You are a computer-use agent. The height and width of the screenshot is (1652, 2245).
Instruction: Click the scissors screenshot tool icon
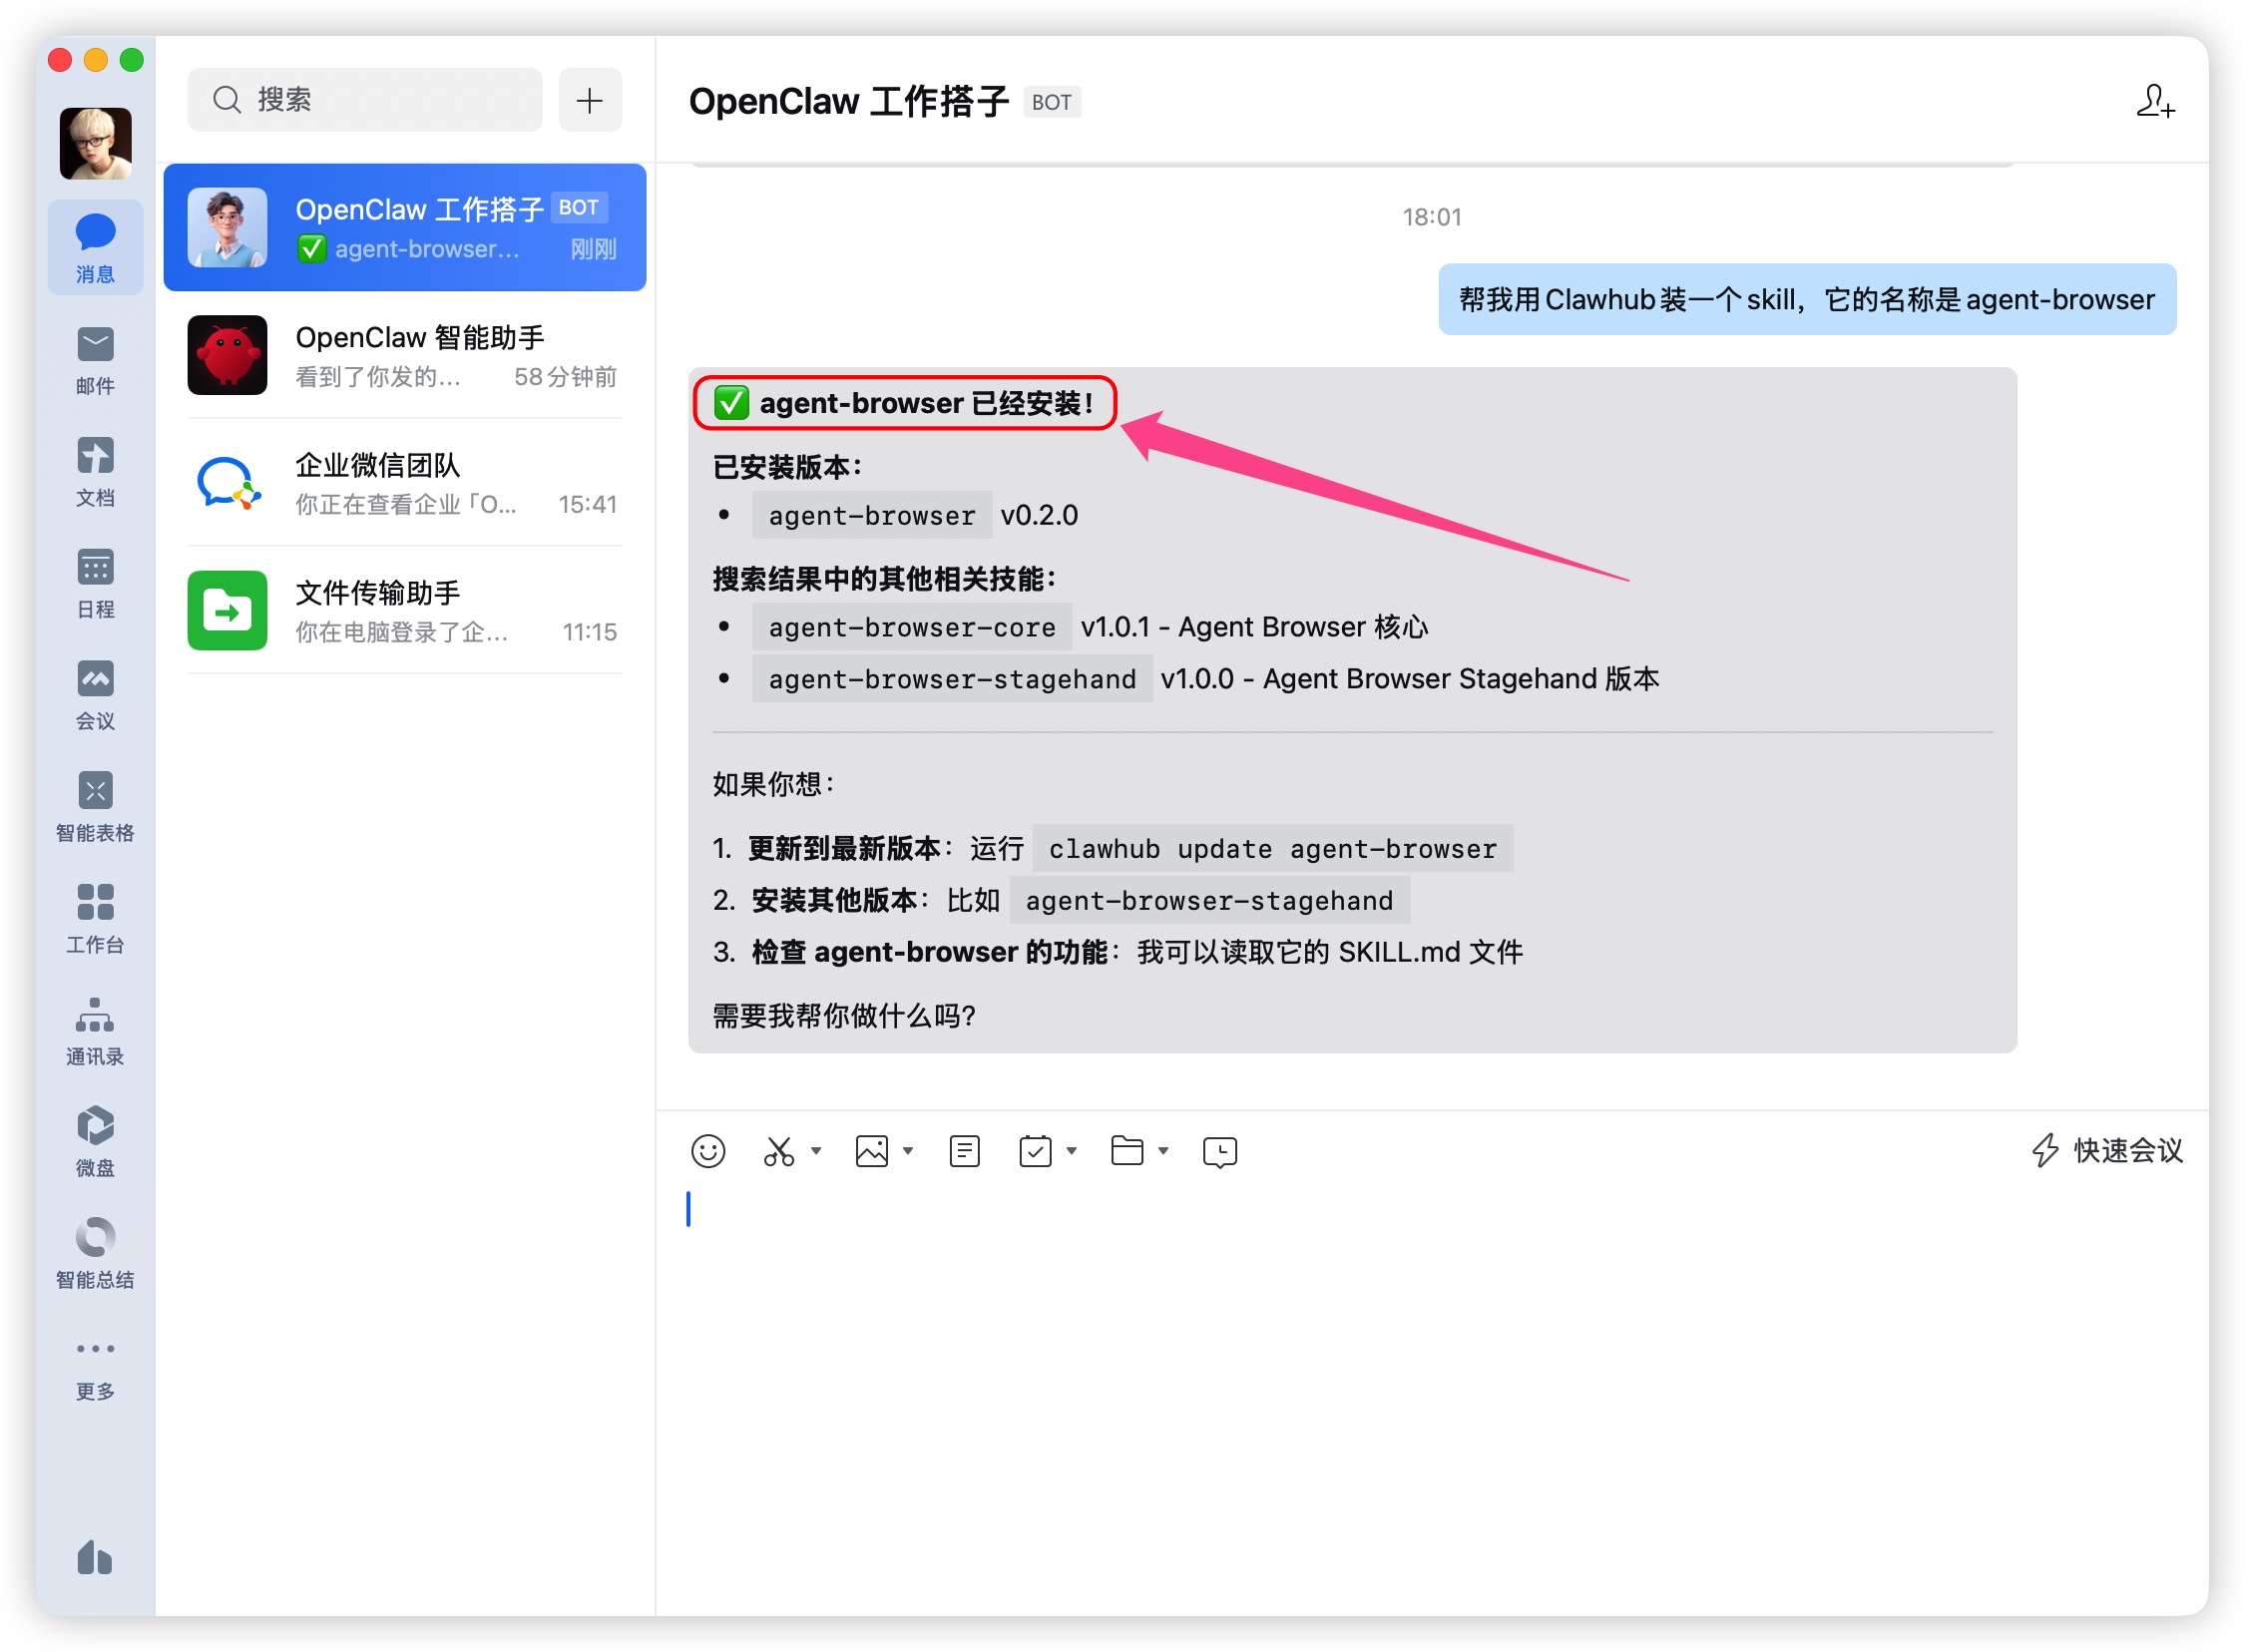coord(778,1151)
